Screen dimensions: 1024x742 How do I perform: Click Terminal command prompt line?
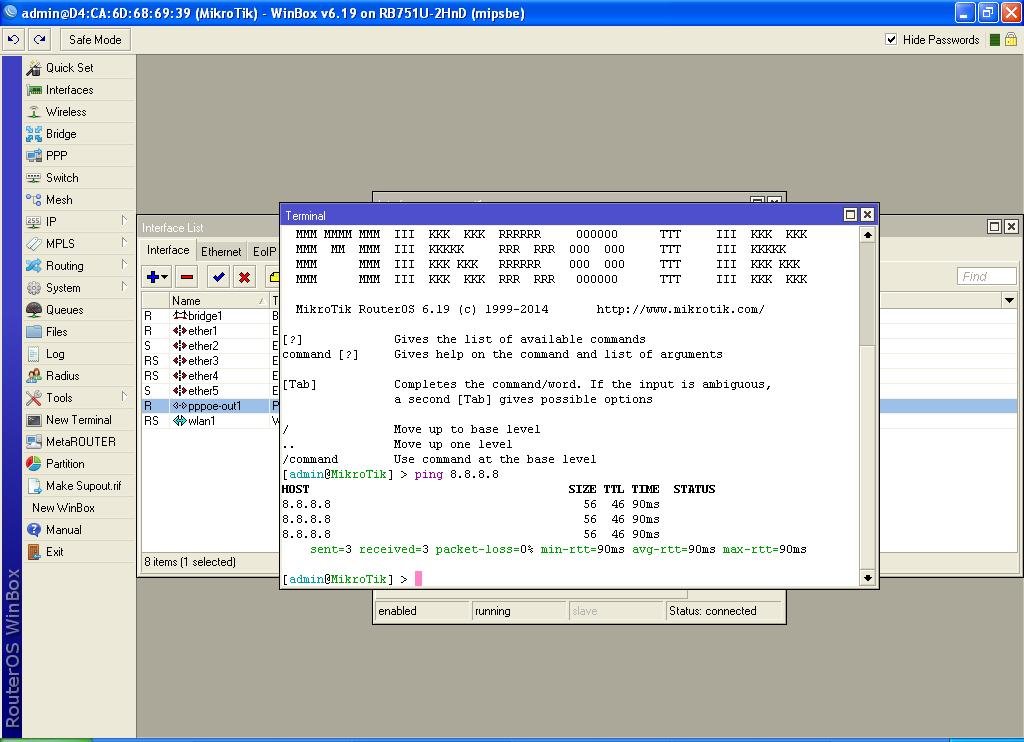pyautogui.click(x=570, y=579)
